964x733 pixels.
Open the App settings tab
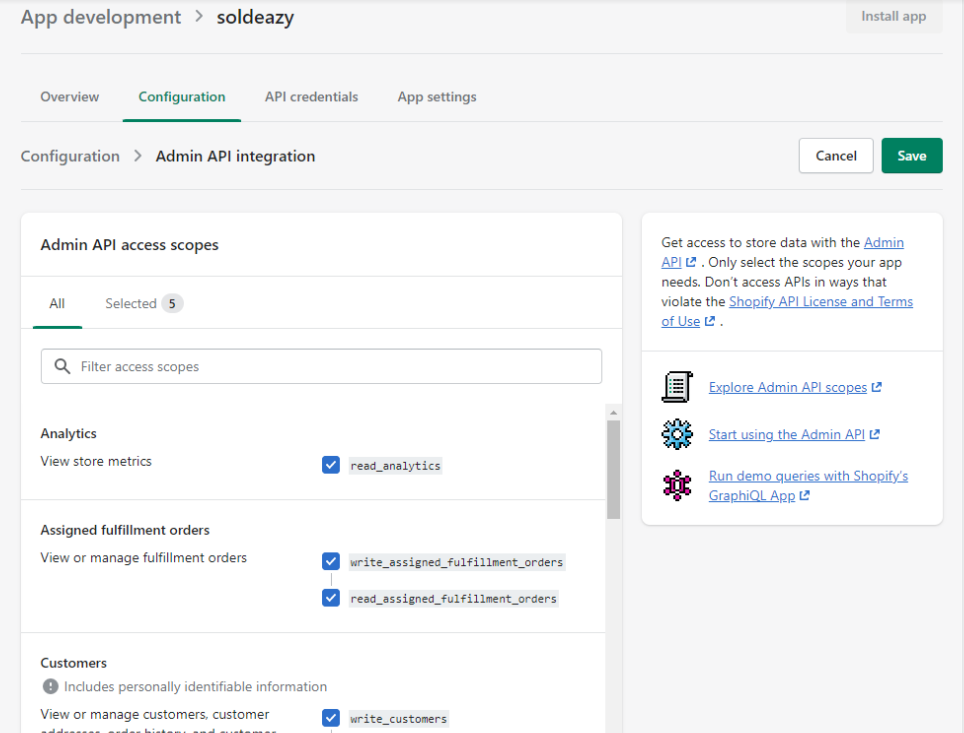(x=437, y=97)
